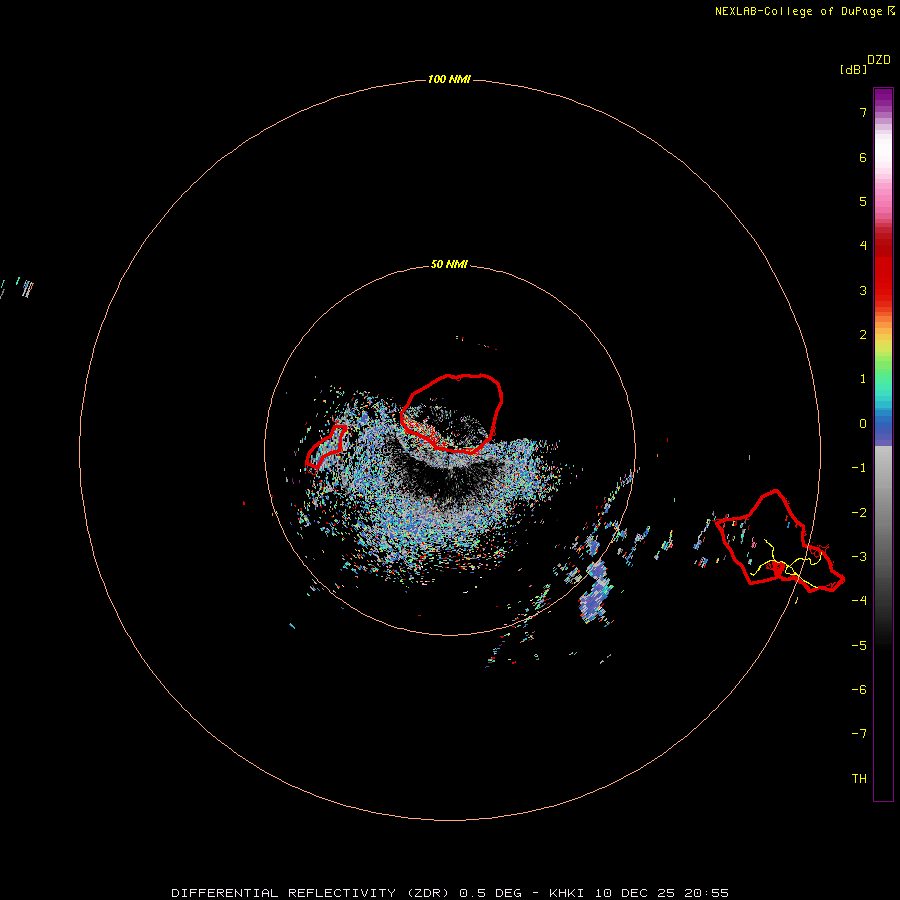Click the -7 value on color scale
900x900 pixels.
859,734
